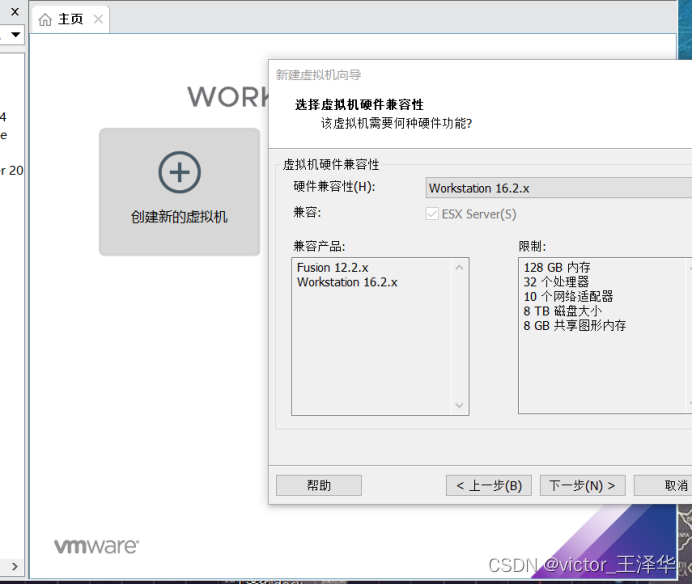Close the left sidebar panel with its X
The width and height of the screenshot is (692, 584).
[x=15, y=12]
